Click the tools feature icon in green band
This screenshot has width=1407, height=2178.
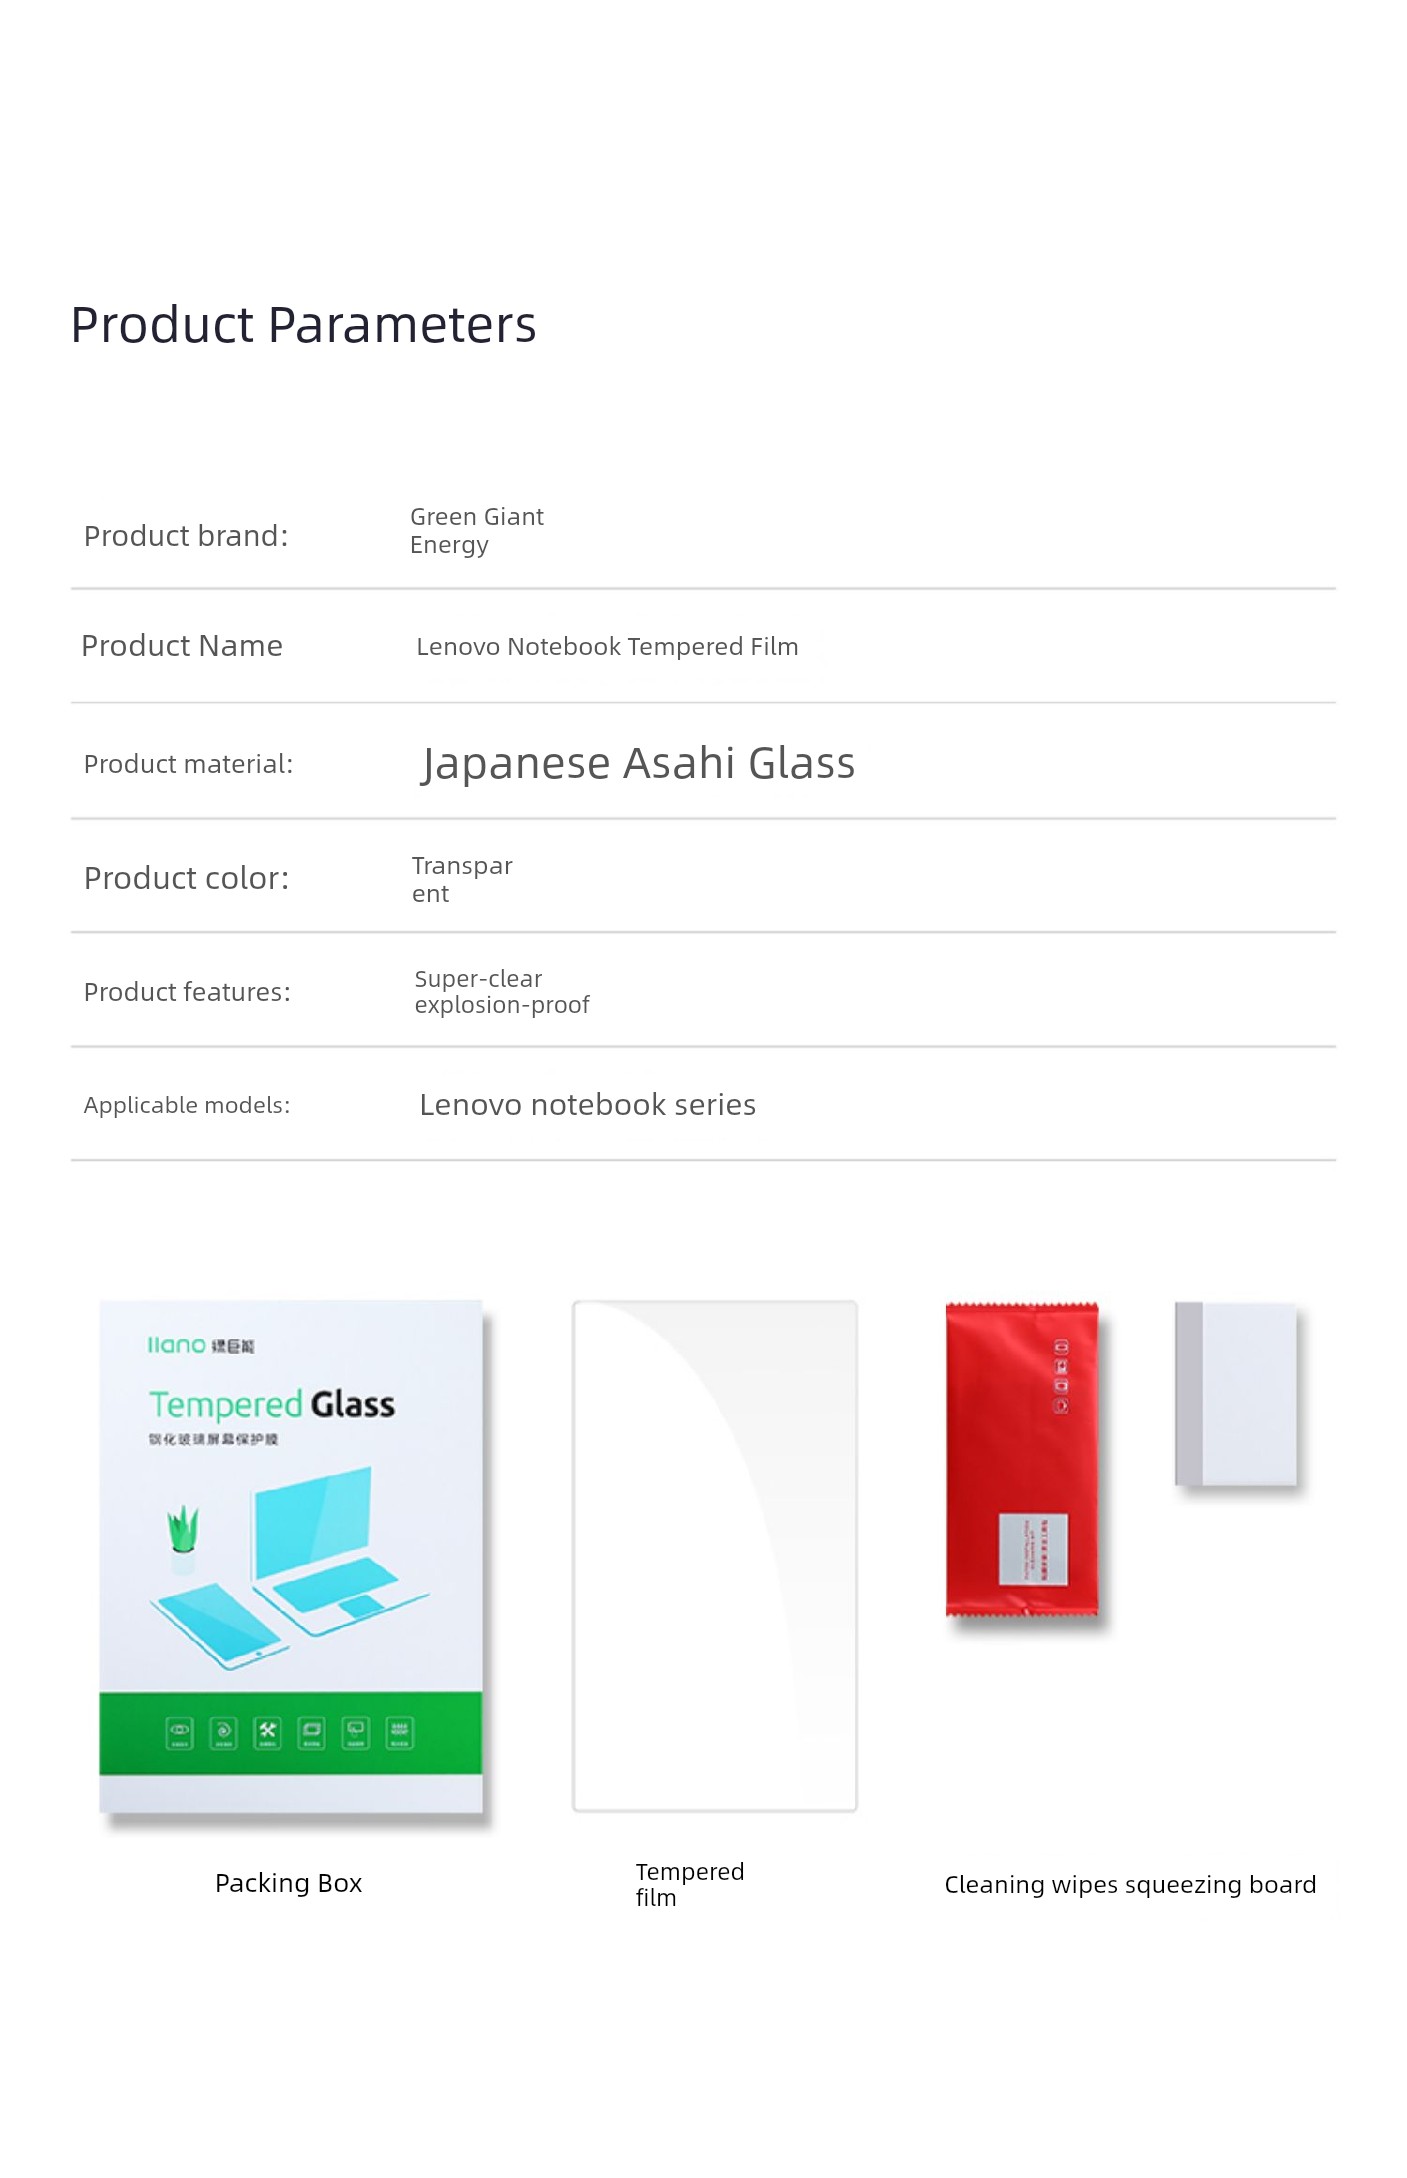click(267, 1733)
